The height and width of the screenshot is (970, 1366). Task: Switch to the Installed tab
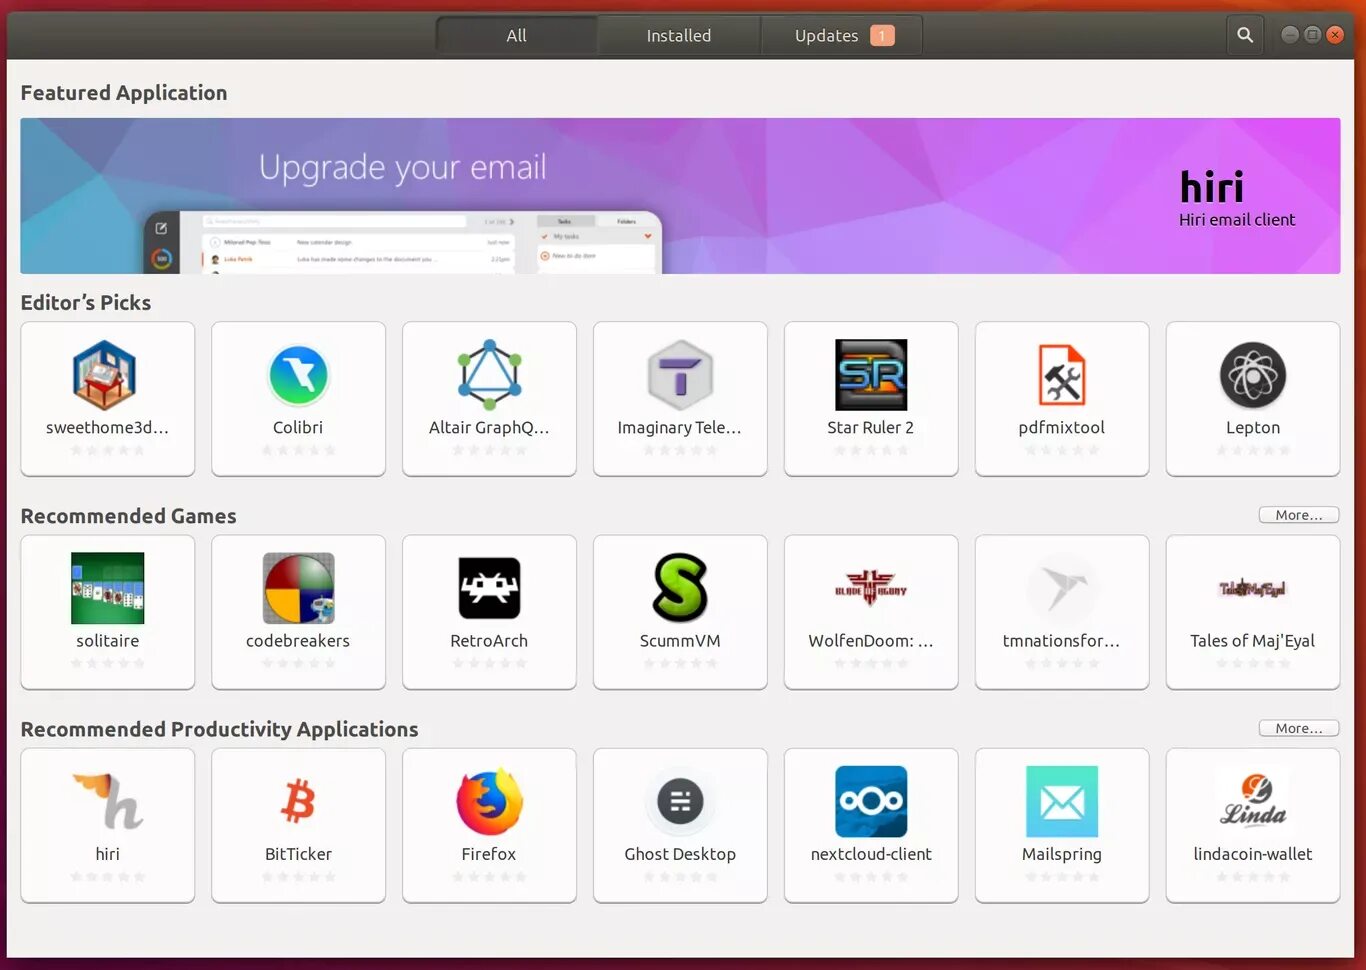pyautogui.click(x=679, y=35)
